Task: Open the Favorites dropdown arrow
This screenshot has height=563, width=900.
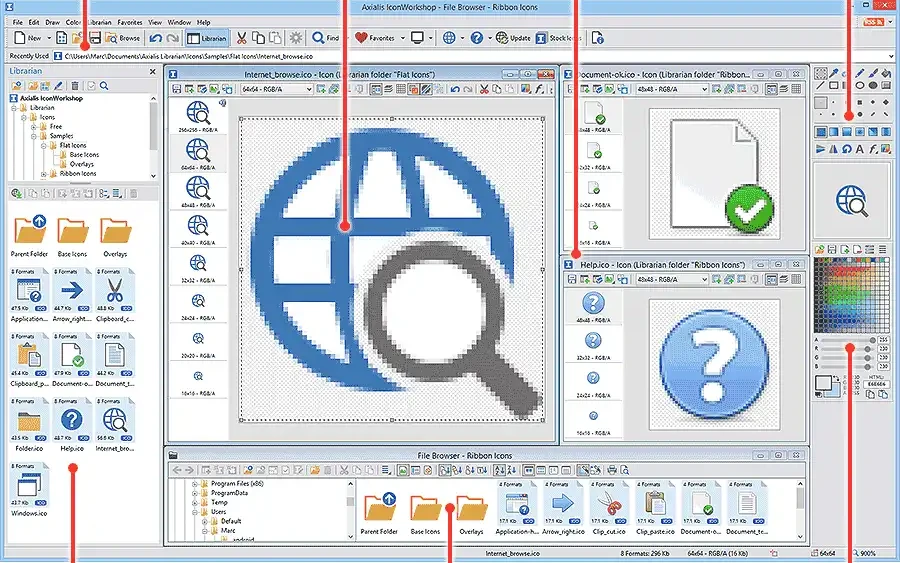Action: point(402,38)
